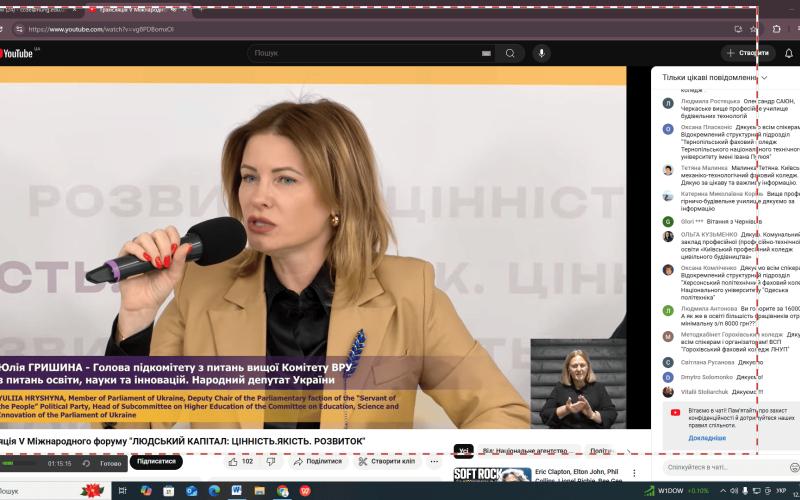The width and height of the screenshot is (800, 500).
Task: Open Докладніше link in chat notice
Action: tap(707, 438)
